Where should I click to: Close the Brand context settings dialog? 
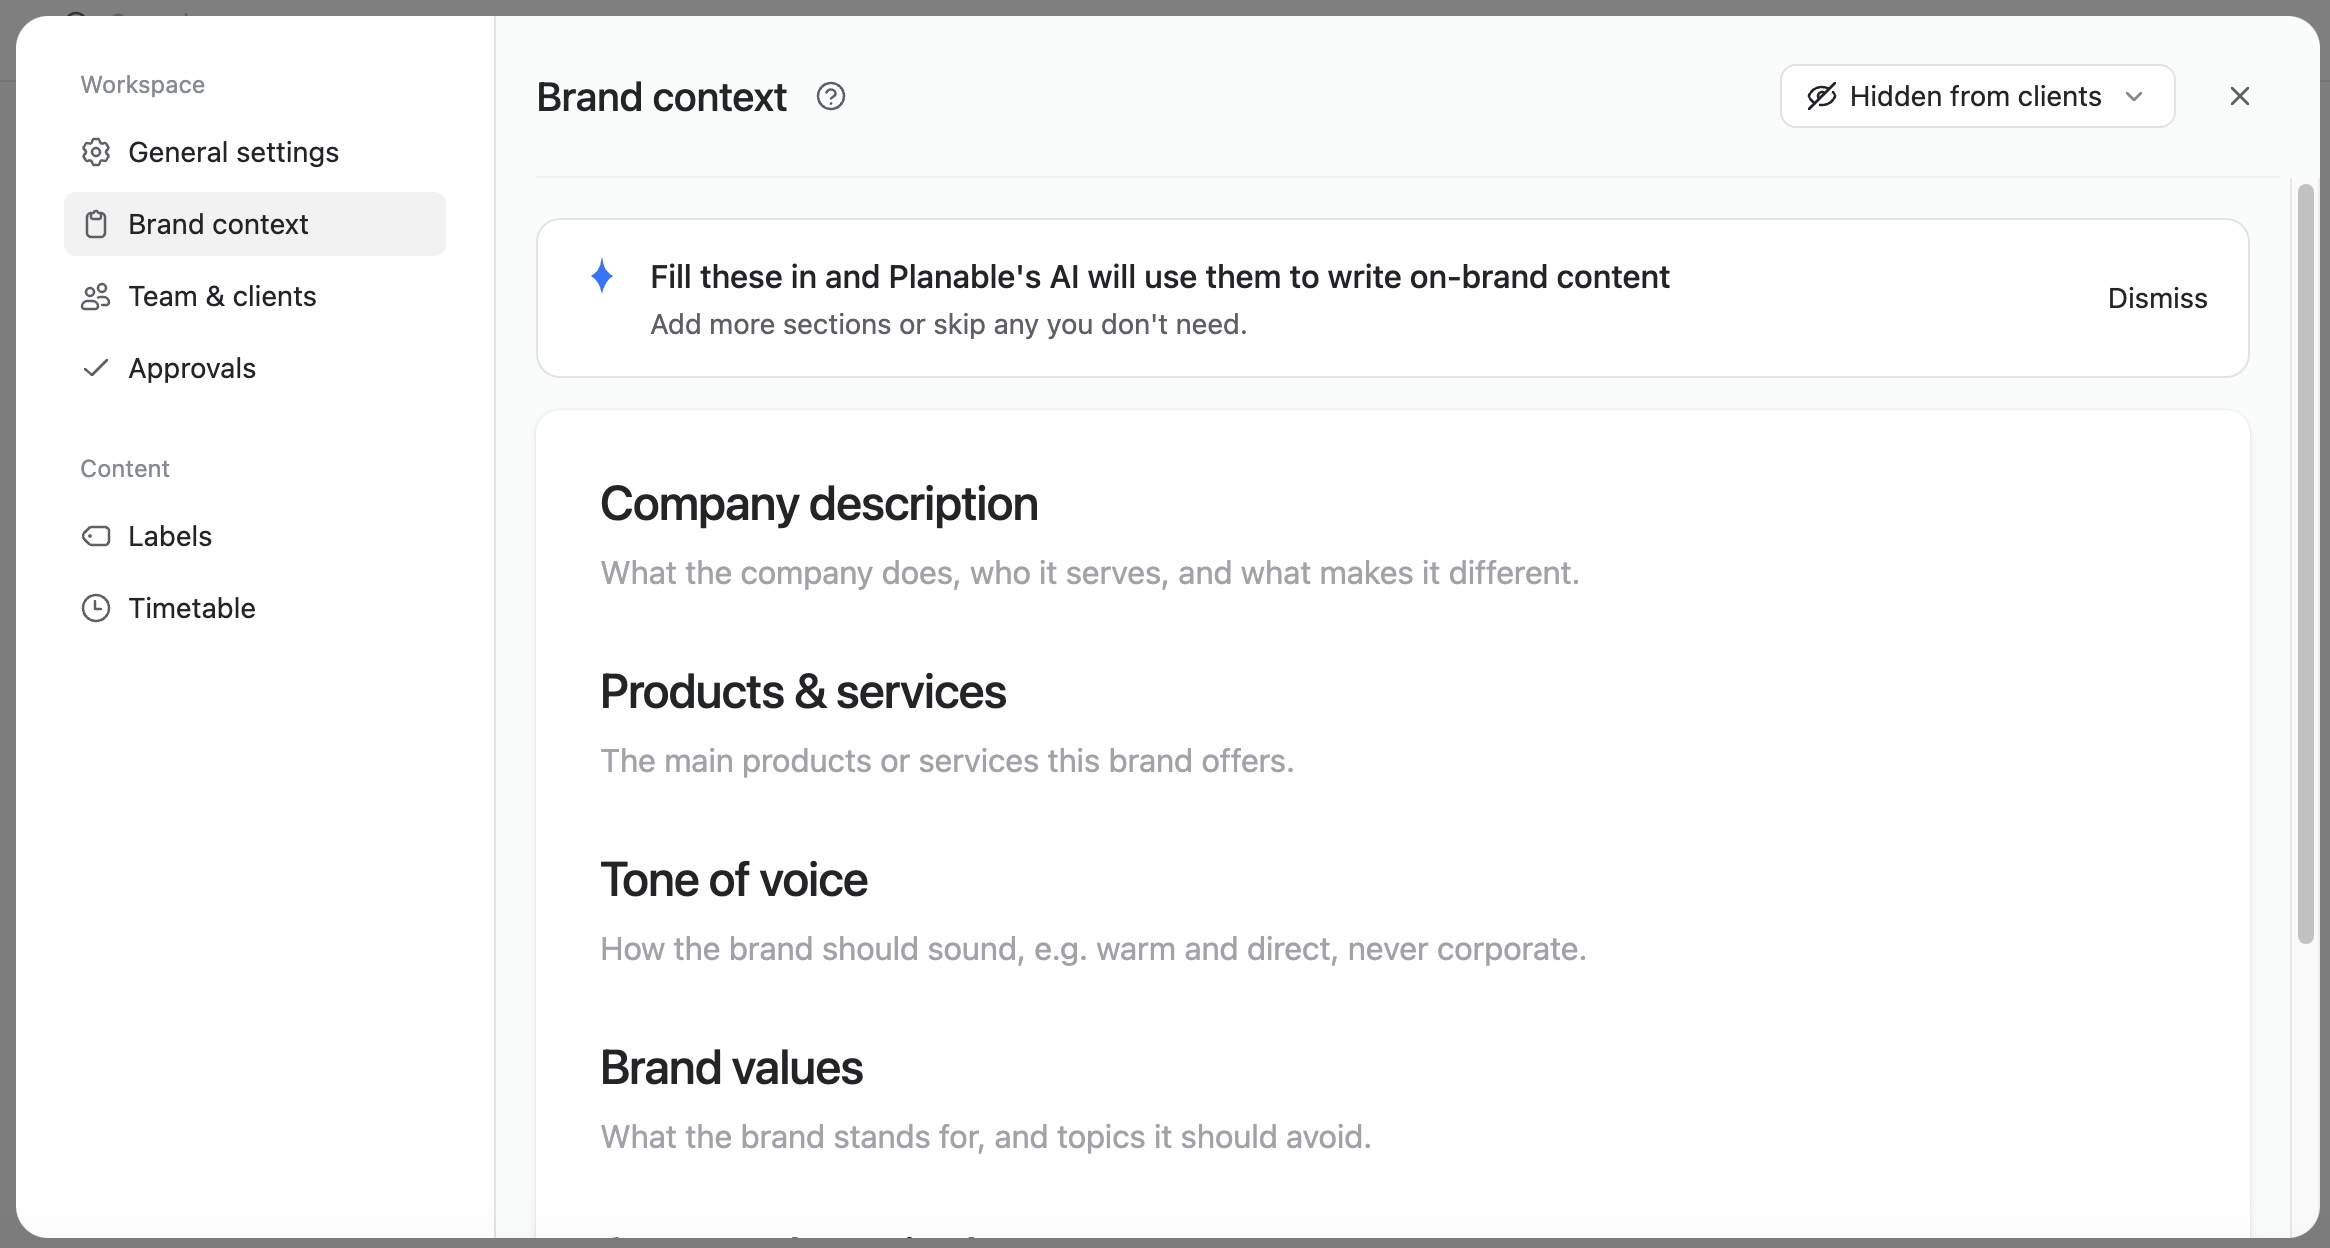coord(2240,96)
